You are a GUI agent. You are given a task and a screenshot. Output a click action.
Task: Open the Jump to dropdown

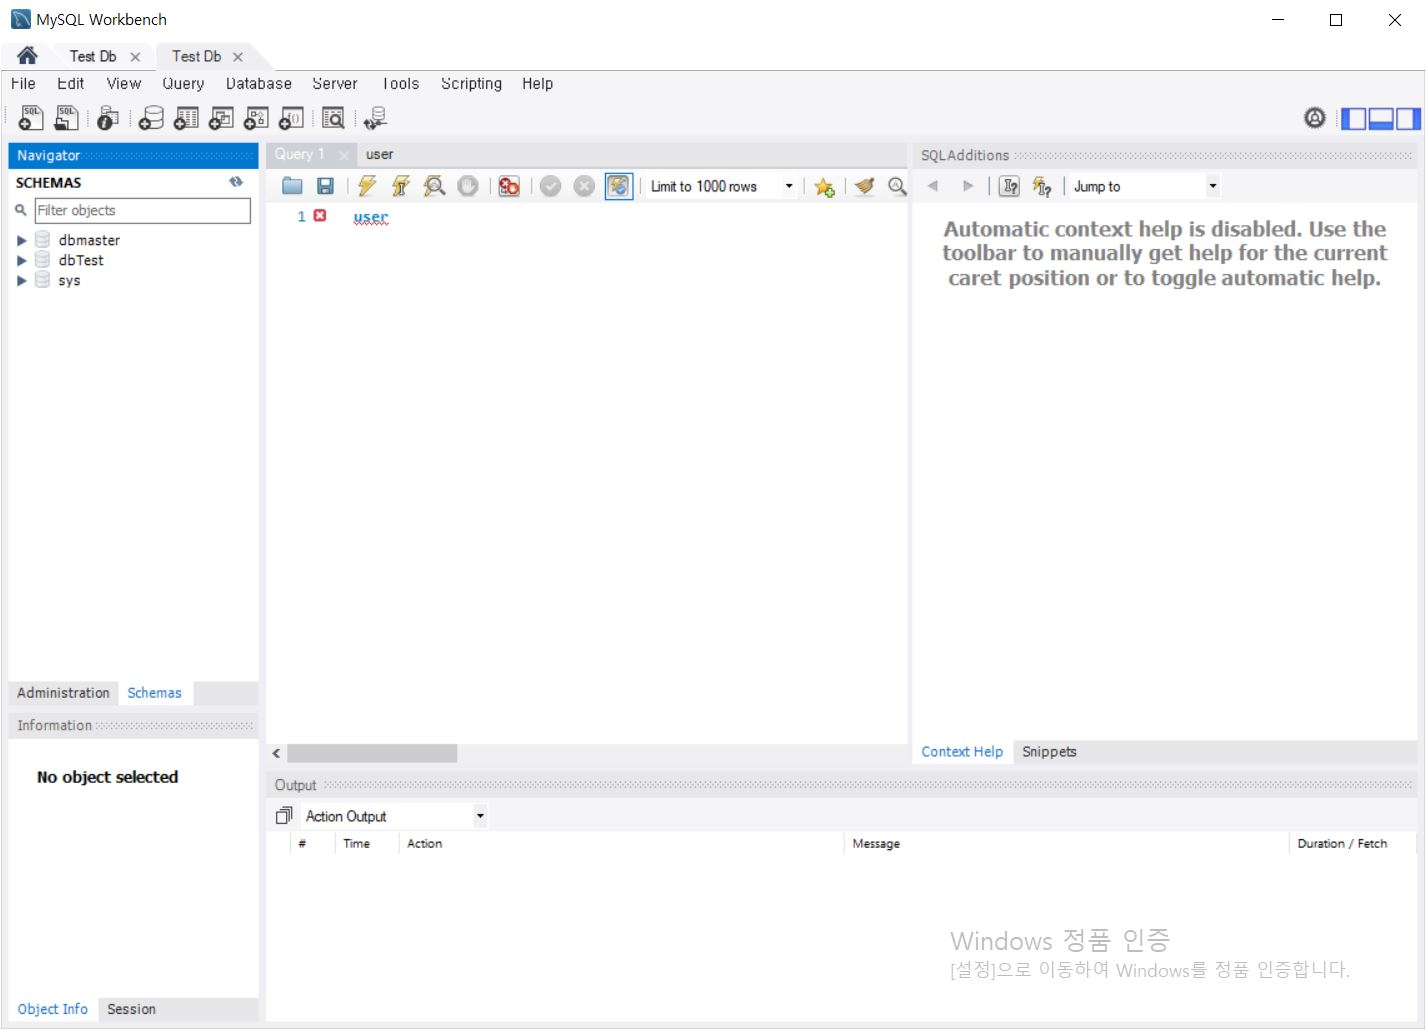1212,186
